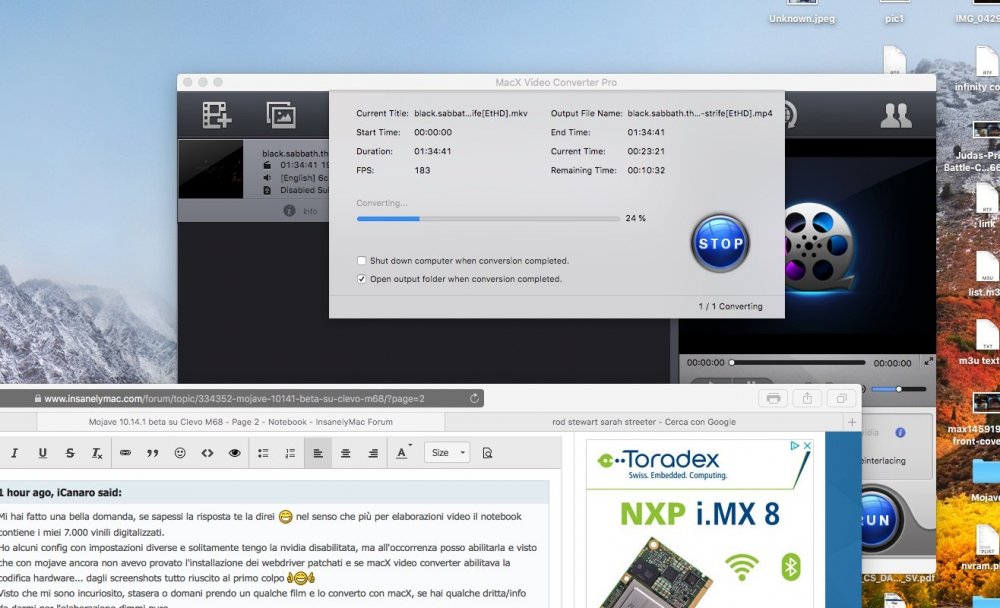Viewport: 1000px width, 608px height.
Task: Toggle the spoiler eye icon in editor
Action: [235, 453]
